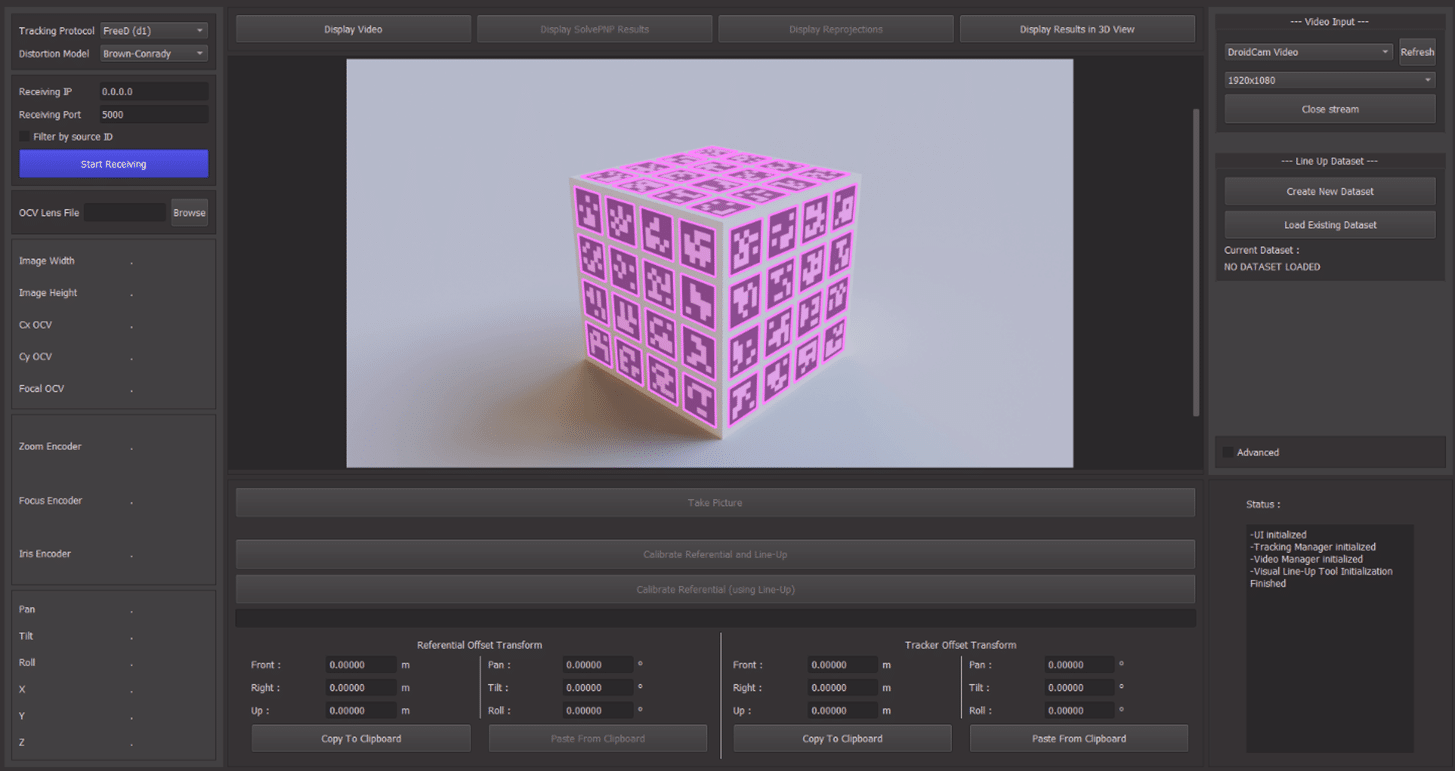Viewport: 1455px width, 771px height.
Task: Click the Tracker Offset Pan value field
Action: tap(1079, 665)
